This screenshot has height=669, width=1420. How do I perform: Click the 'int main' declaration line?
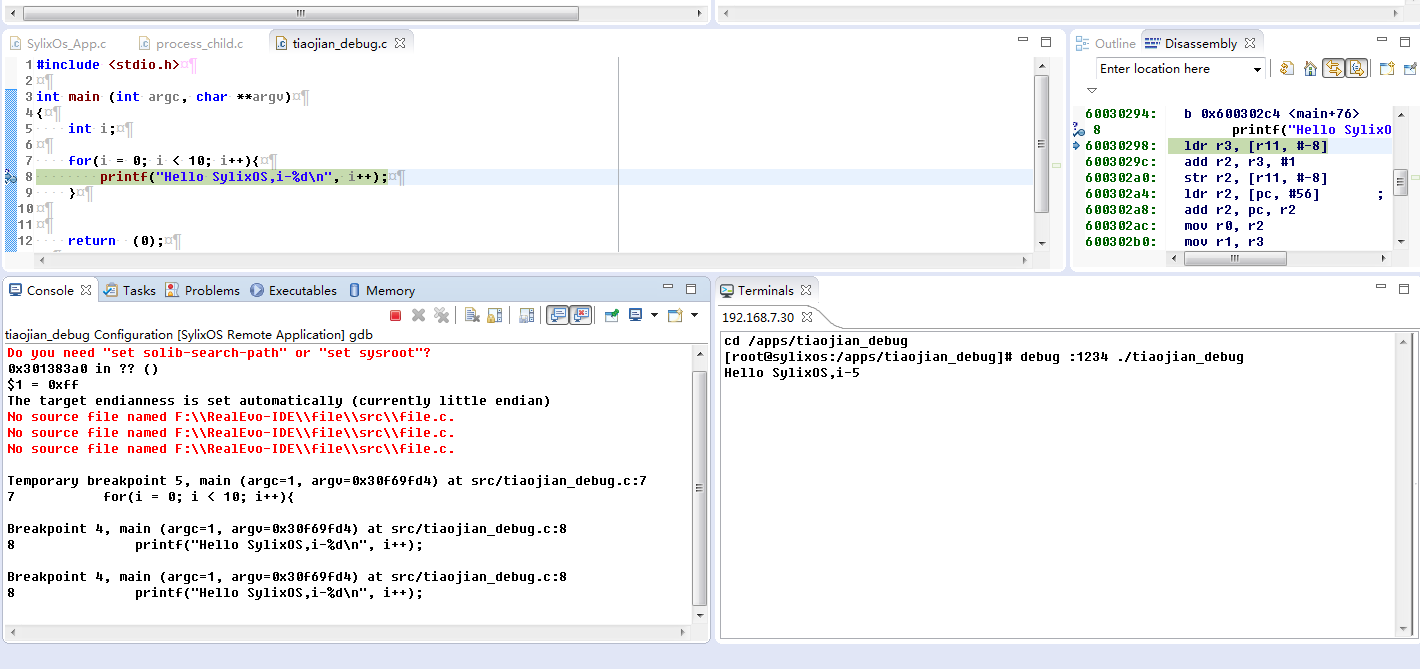(x=163, y=97)
